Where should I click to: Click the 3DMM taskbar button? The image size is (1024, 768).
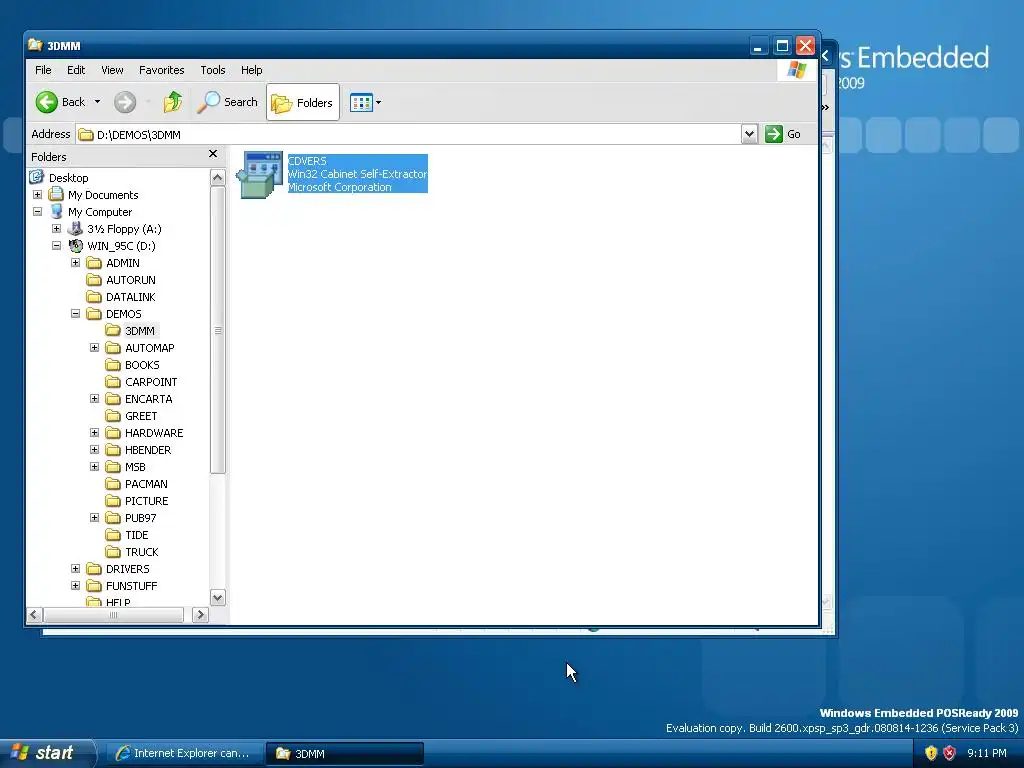pos(345,753)
